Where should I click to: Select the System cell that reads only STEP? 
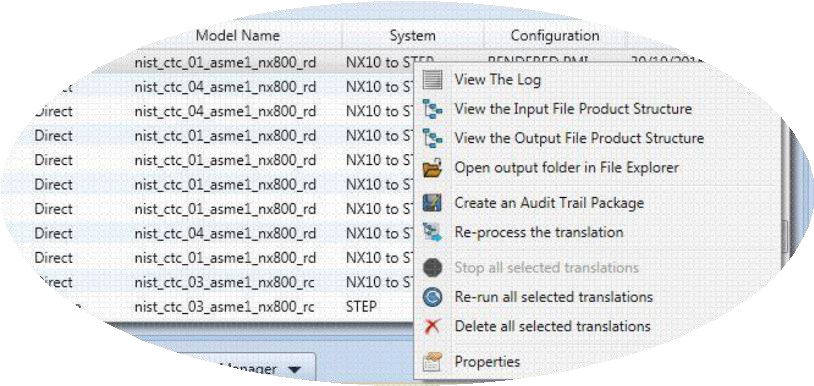(361, 307)
